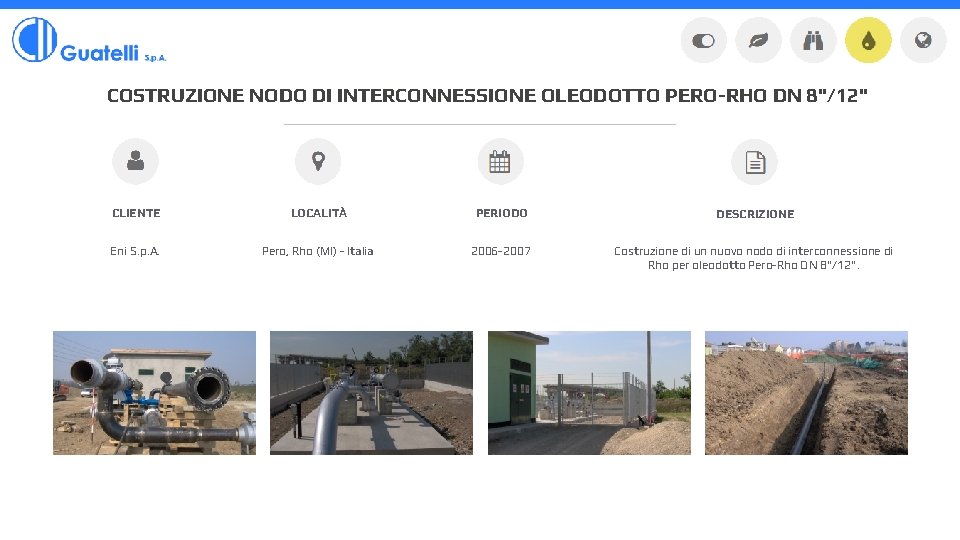The width and height of the screenshot is (960, 540).
Task: Open the globe icon in header
Action: click(923, 40)
